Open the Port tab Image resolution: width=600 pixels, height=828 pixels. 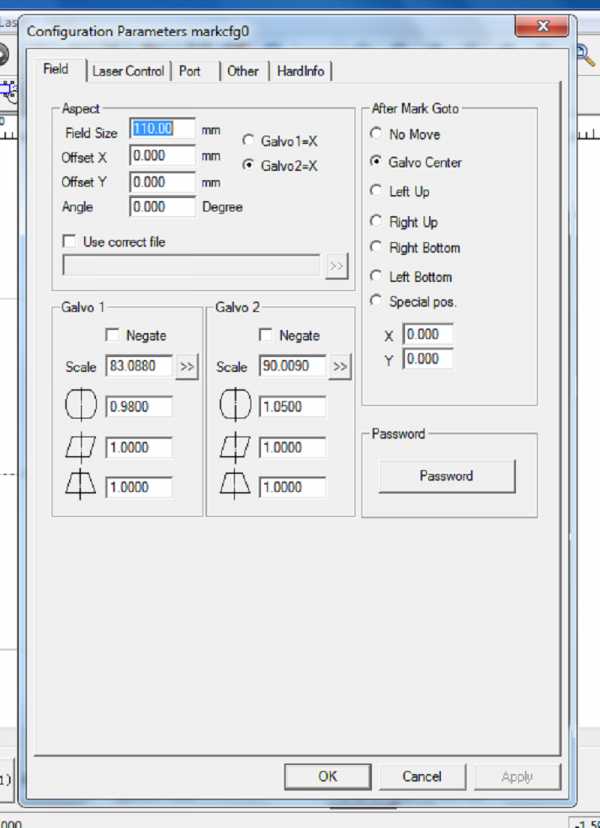pyautogui.click(x=190, y=71)
